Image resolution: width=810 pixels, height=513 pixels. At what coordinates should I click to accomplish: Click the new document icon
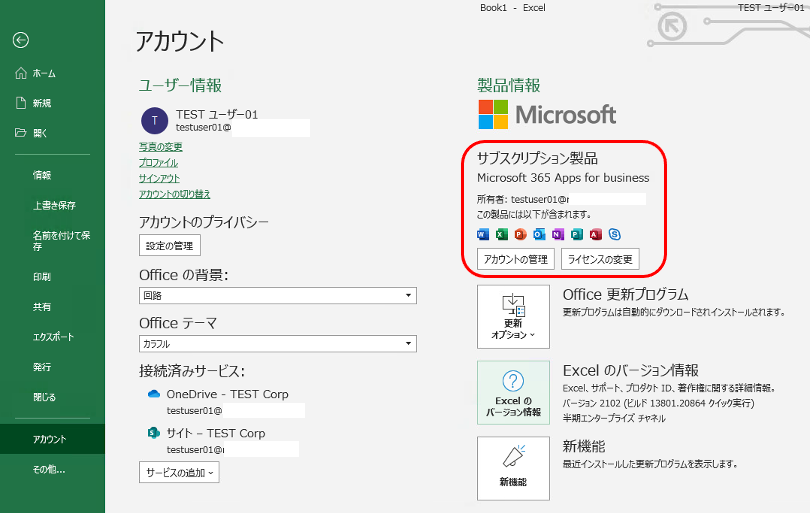pyautogui.click(x=21, y=103)
